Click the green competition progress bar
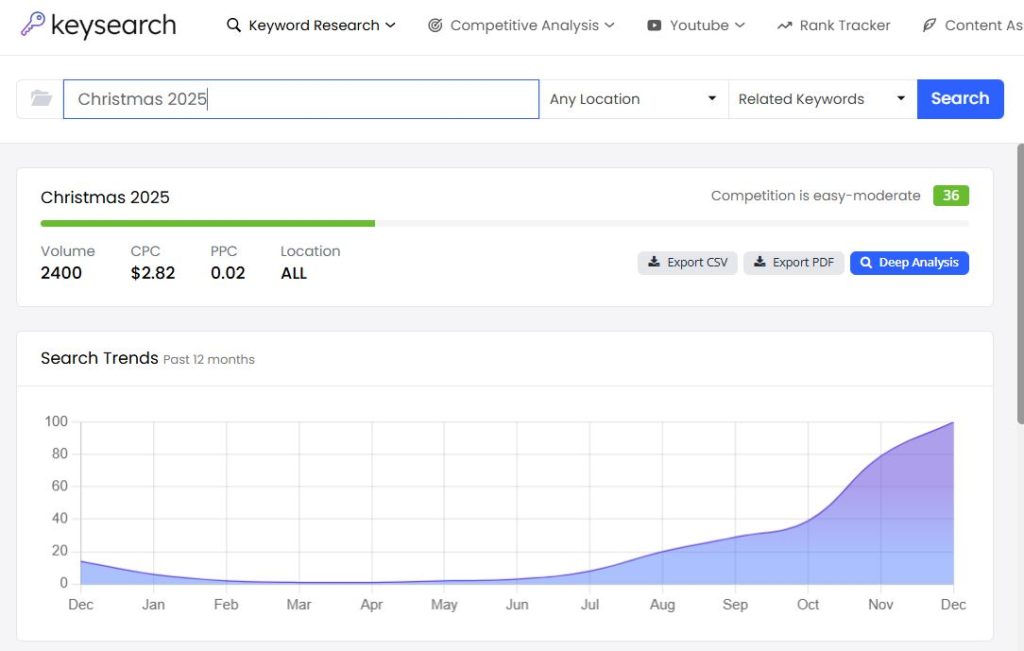Image resolution: width=1024 pixels, height=651 pixels. (208, 222)
